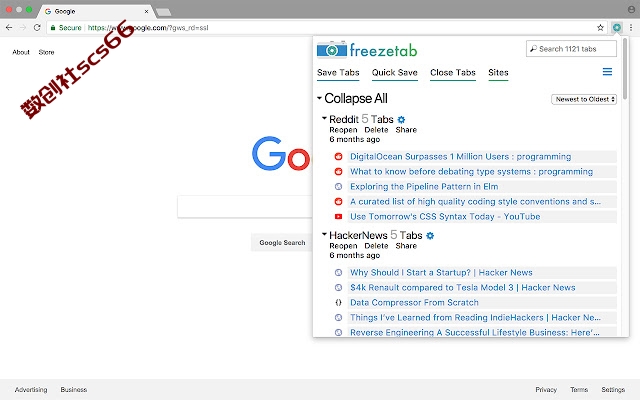Open freezetab hamburger menu
The height and width of the screenshot is (400, 640).
[607, 72]
